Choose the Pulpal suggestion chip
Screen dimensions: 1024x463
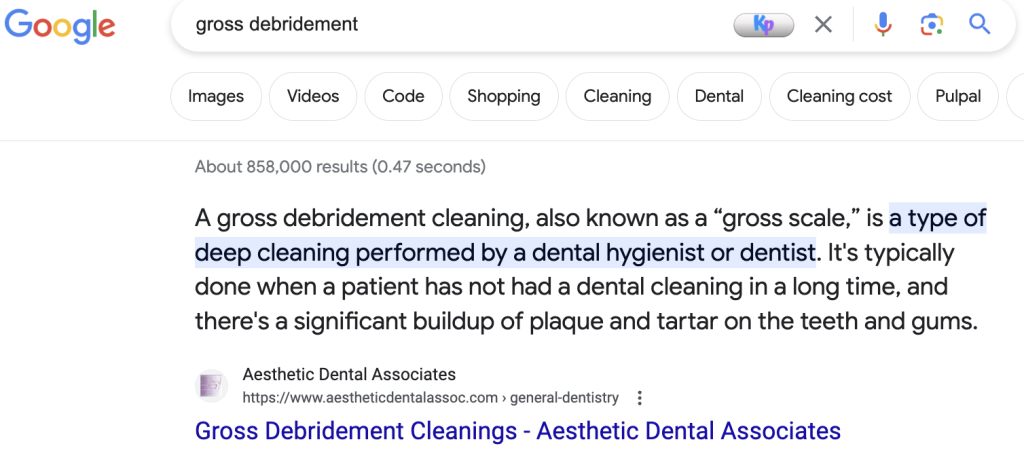pyautogui.click(x=958, y=97)
